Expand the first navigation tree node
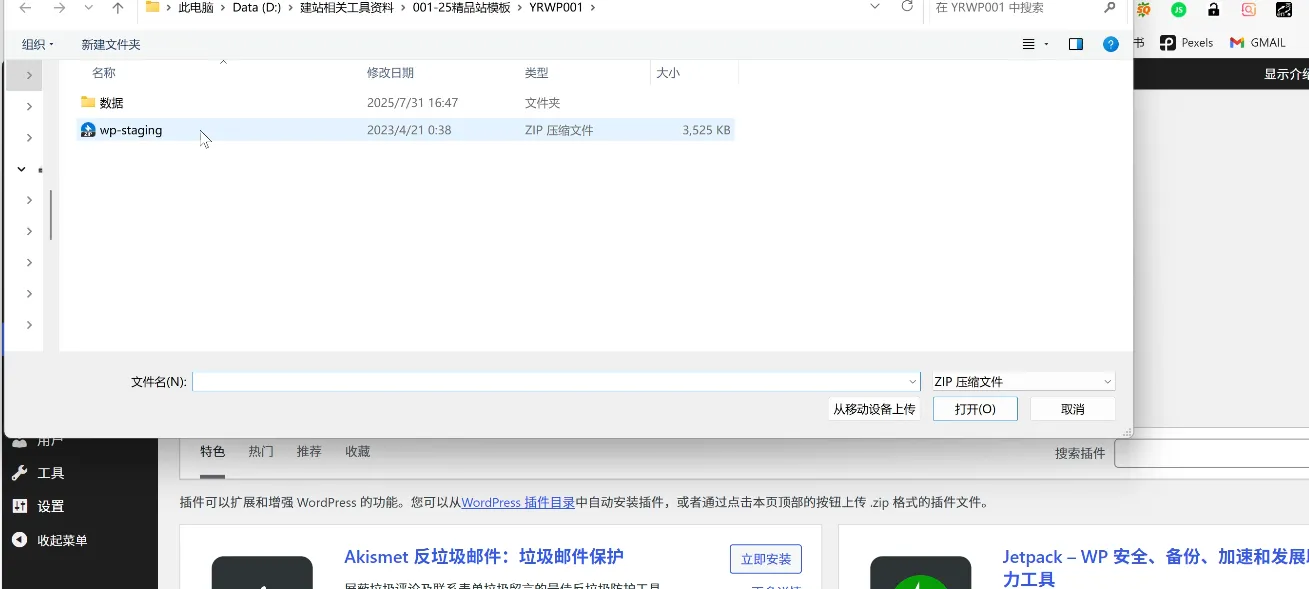 click(x=29, y=75)
